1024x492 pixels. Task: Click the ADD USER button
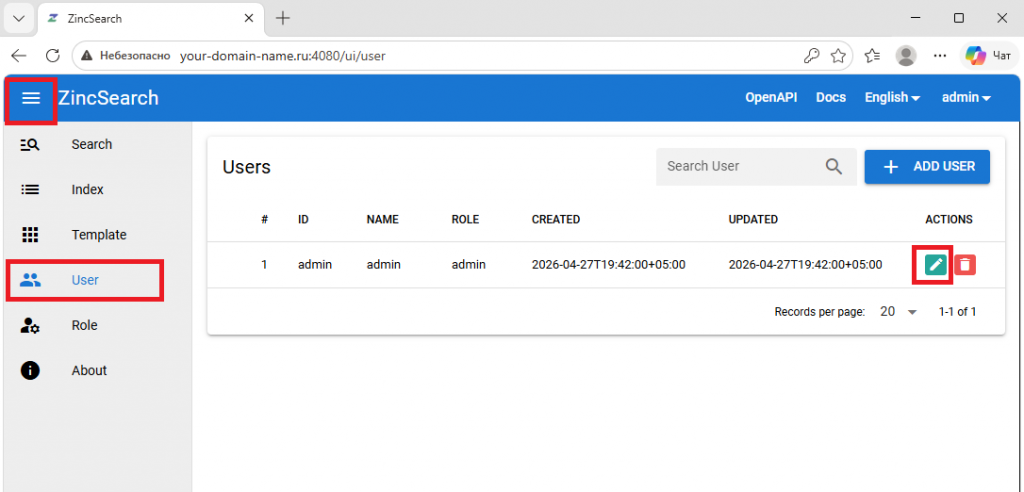(927, 167)
